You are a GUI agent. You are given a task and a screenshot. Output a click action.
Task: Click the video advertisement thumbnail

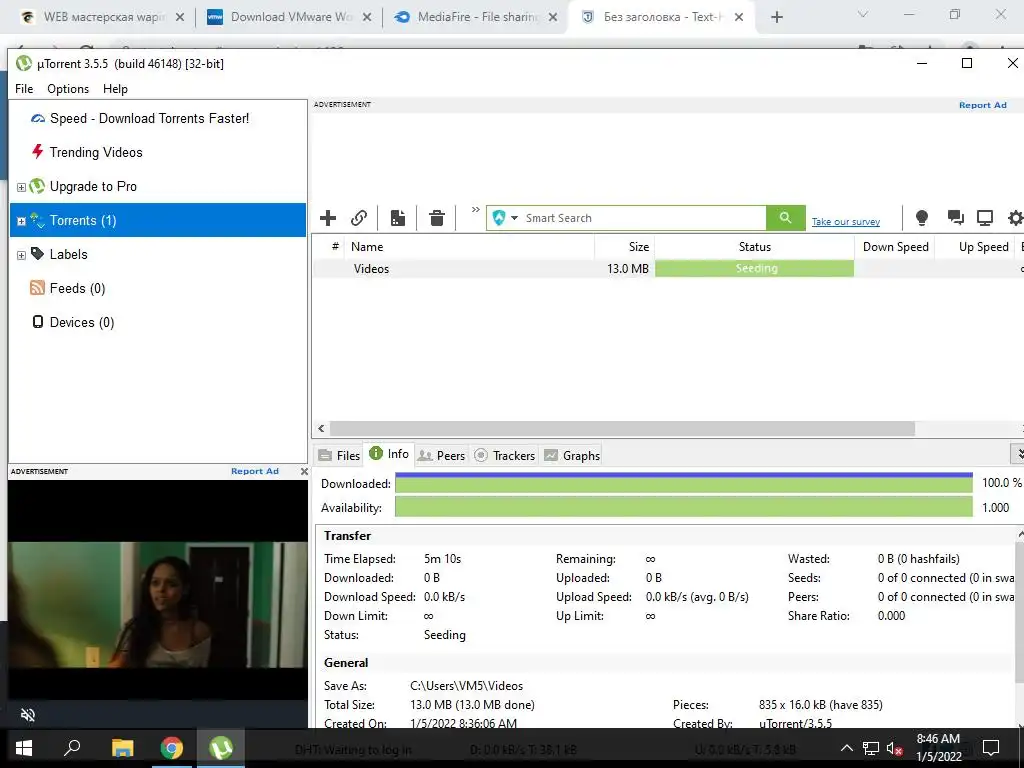157,605
